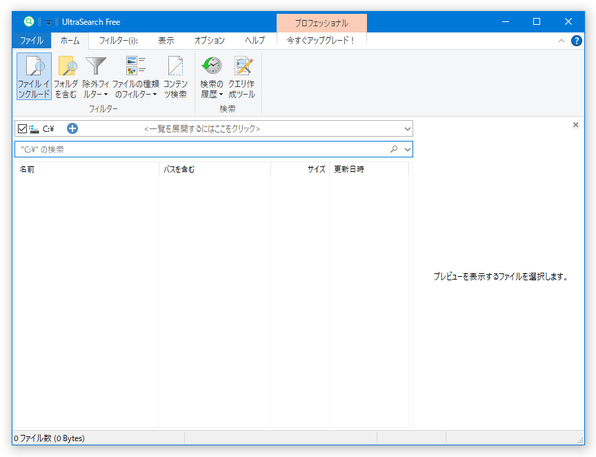Sort by the 更新日時 column header
Image resolution: width=596 pixels, height=457 pixels.
click(x=369, y=169)
